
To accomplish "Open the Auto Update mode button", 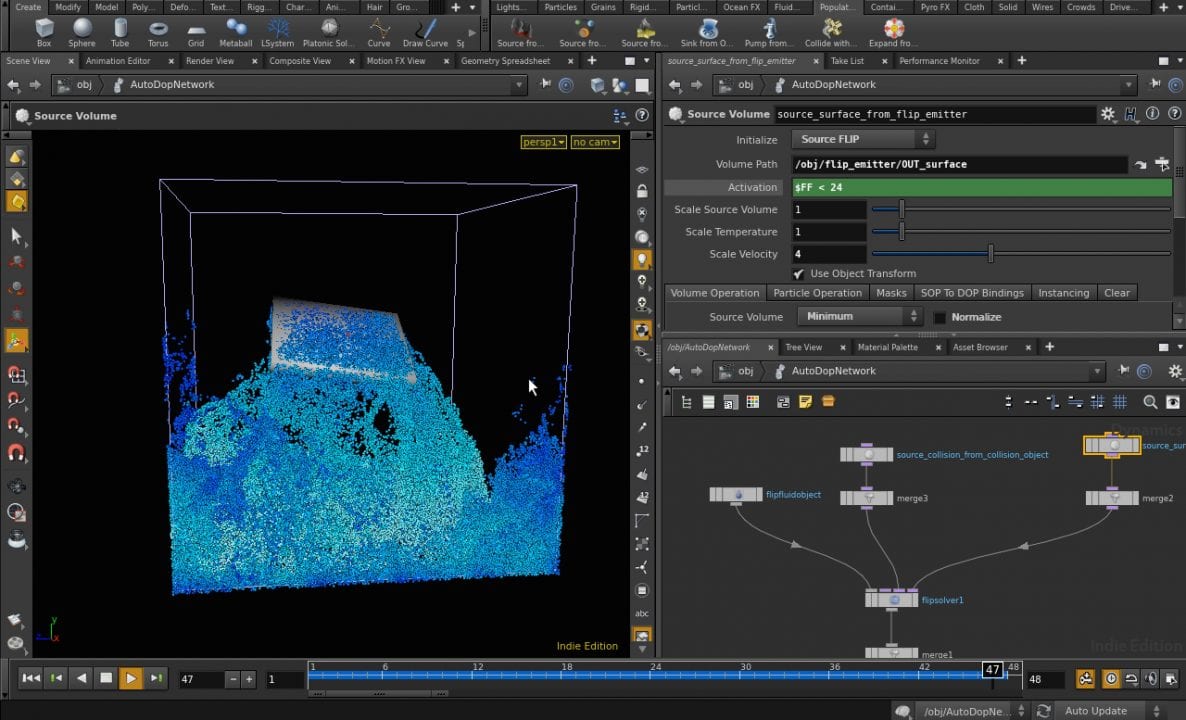I will point(1095,711).
